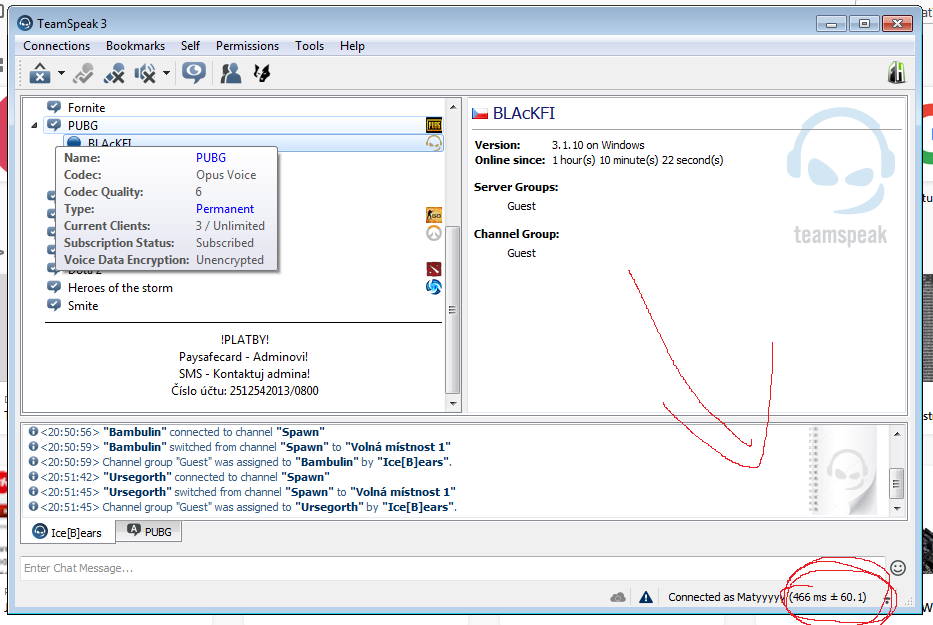This screenshot has height=625, width=933.
Task: Click the wolf-head toolbar icon
Action: coord(262,73)
